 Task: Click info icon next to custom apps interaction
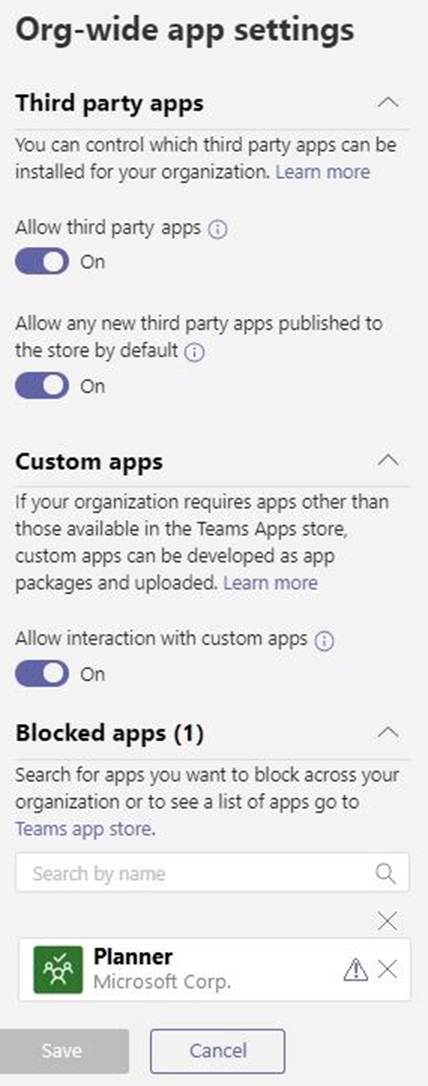coord(323,641)
